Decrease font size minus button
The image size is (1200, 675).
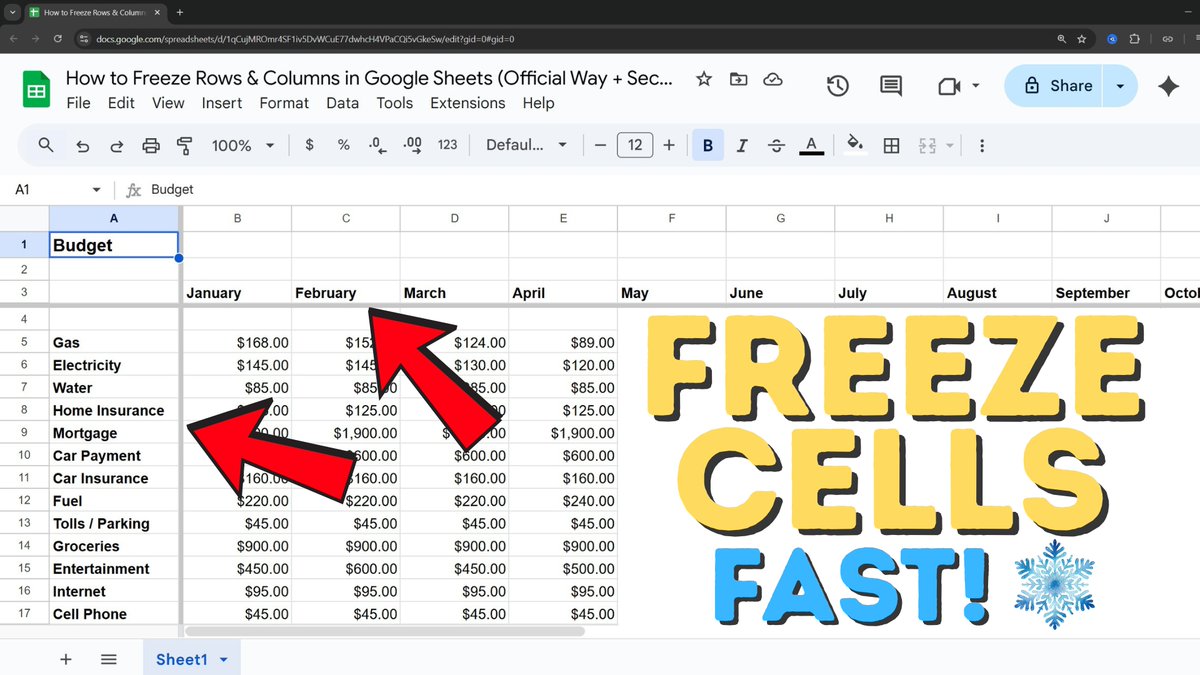600,145
